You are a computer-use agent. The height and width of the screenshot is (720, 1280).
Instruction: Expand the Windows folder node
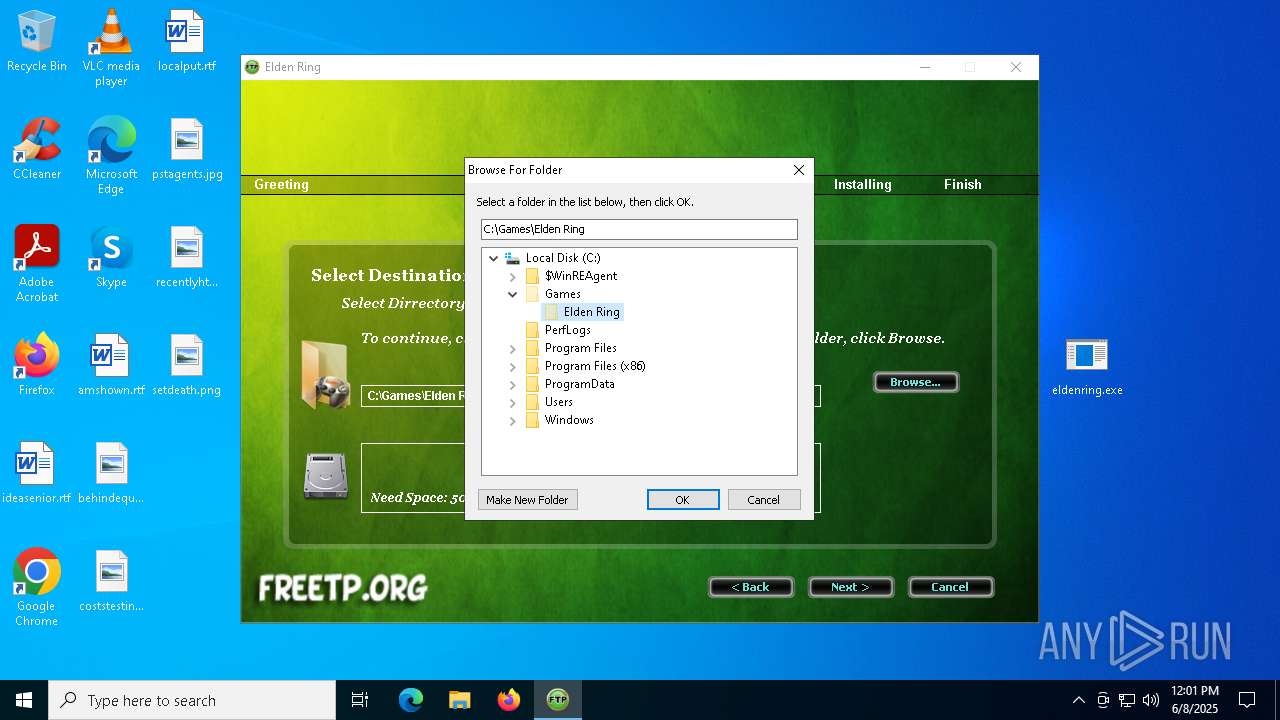[x=513, y=420]
